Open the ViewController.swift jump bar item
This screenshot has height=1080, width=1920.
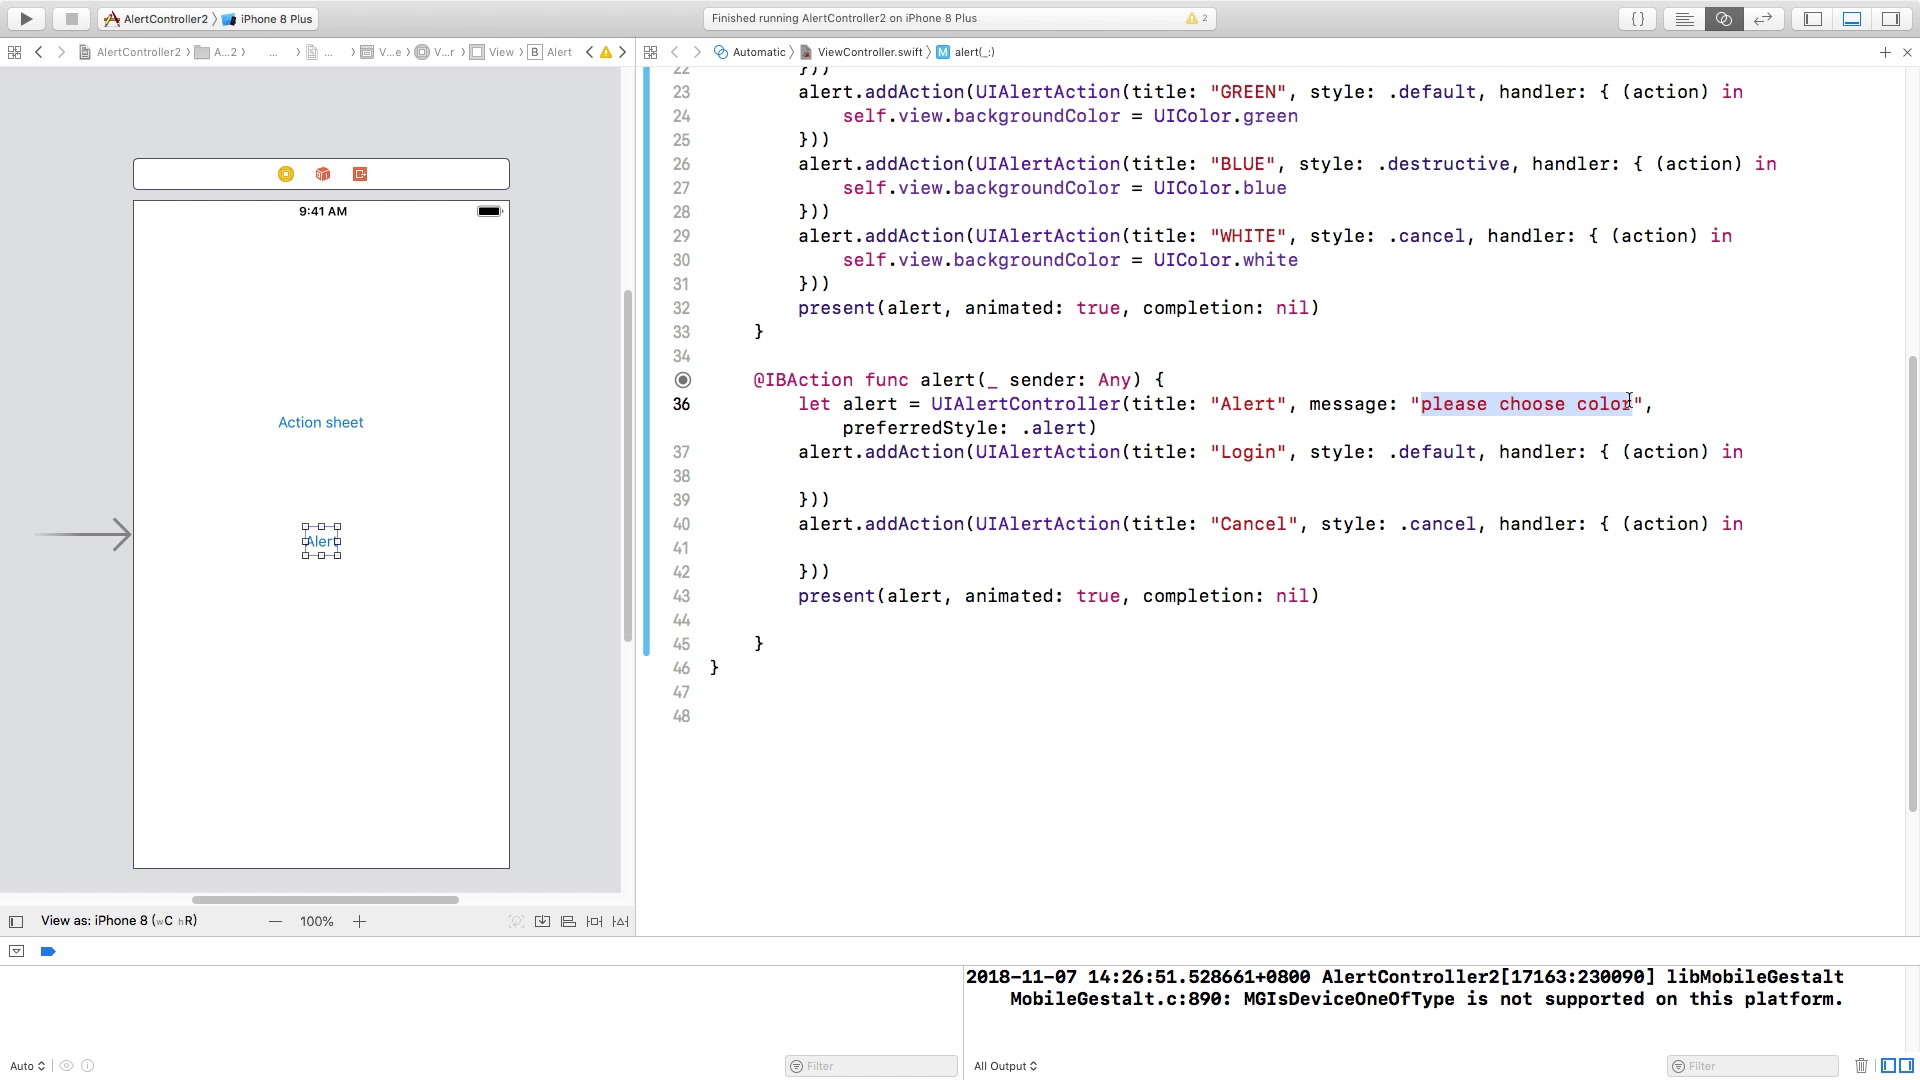tap(861, 52)
